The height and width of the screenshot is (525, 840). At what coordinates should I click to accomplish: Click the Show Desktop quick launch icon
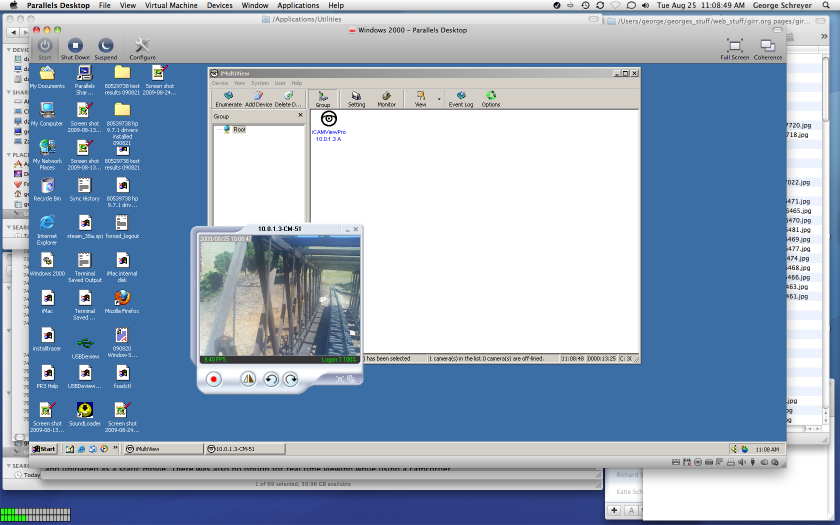coord(70,449)
